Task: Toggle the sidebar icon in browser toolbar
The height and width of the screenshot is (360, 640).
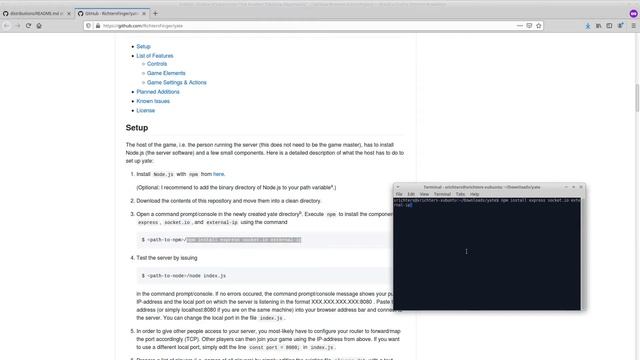Action: point(609,26)
